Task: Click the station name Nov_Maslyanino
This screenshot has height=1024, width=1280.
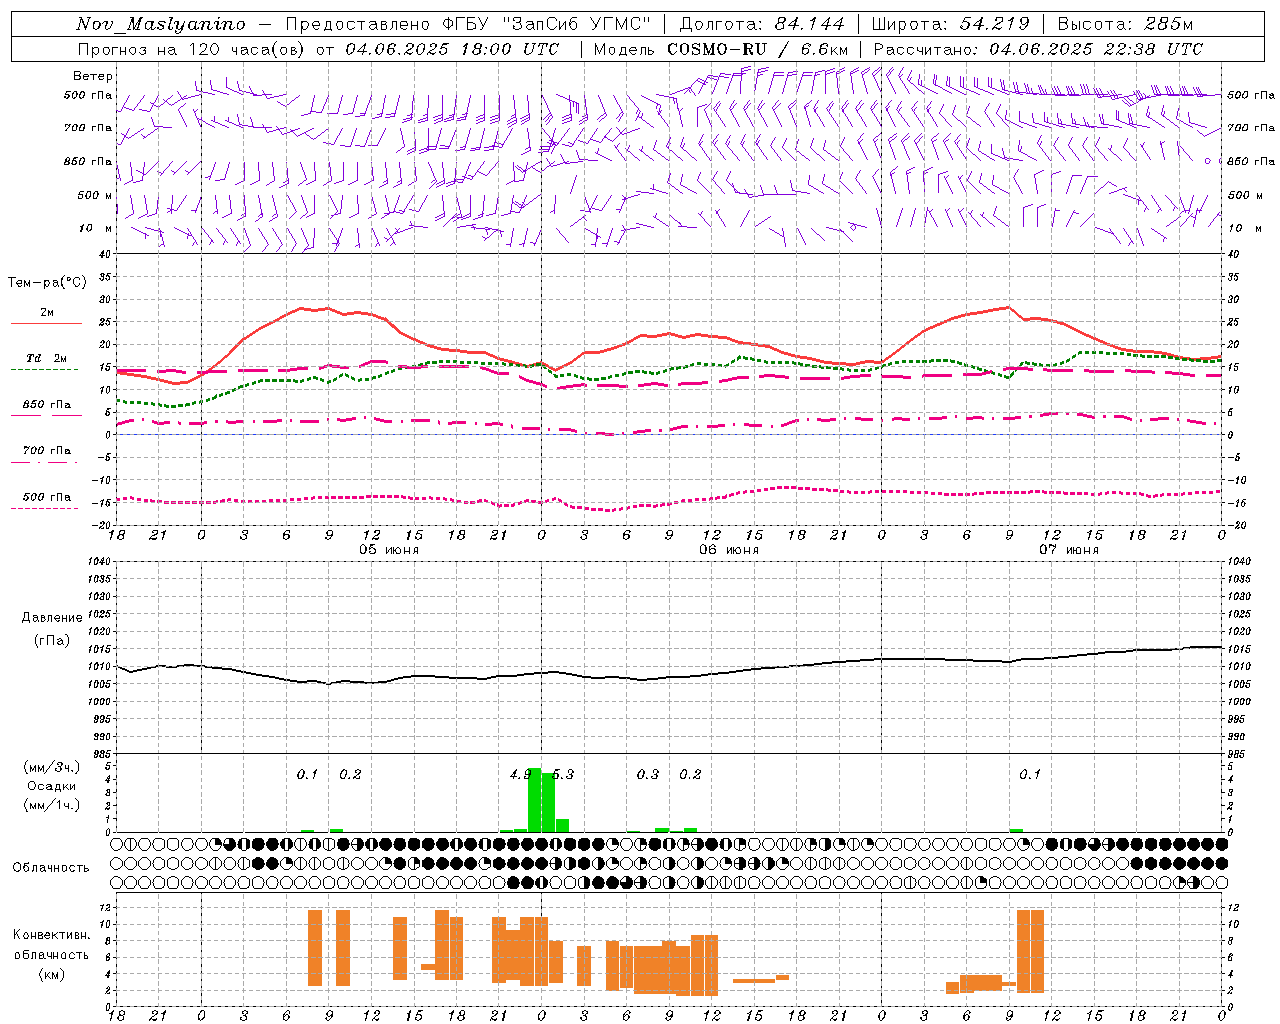Action: click(x=161, y=24)
